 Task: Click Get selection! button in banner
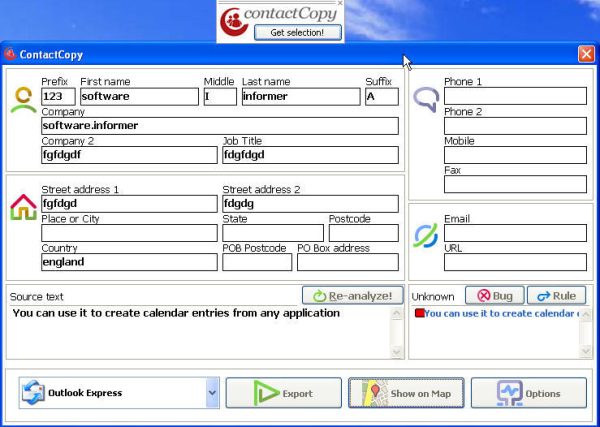point(298,32)
